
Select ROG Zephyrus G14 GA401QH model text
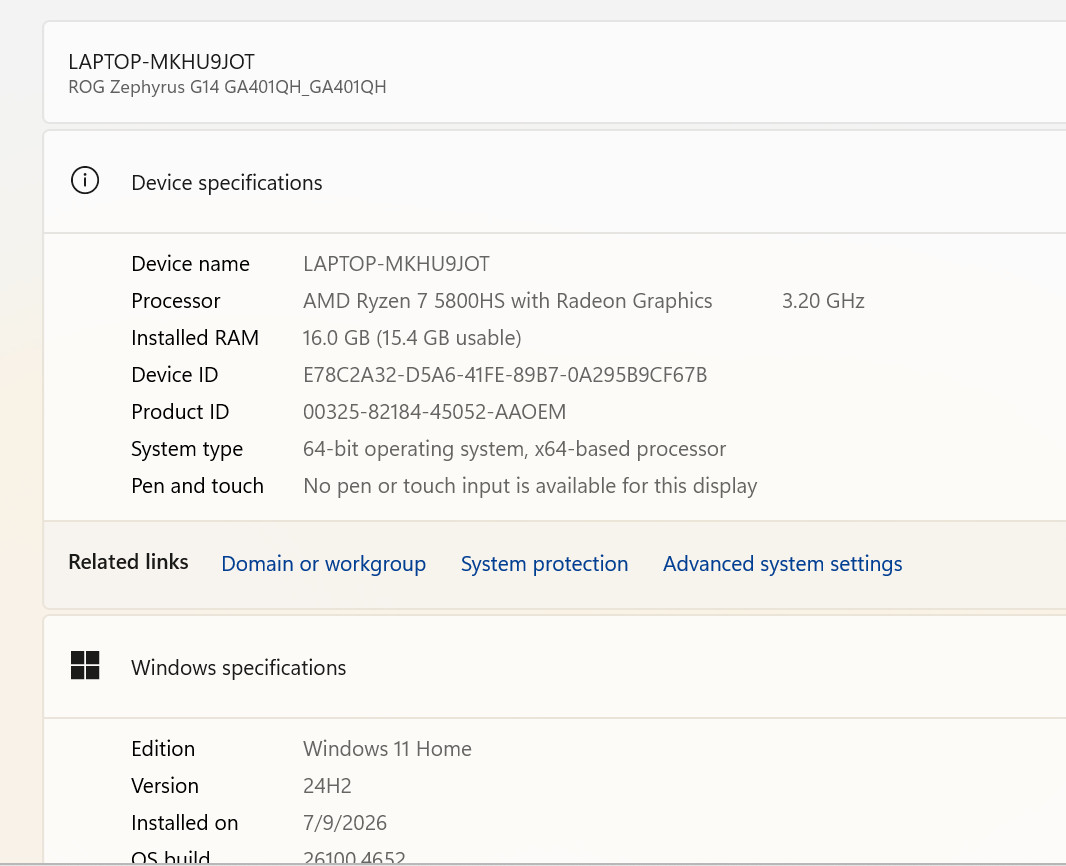(x=228, y=88)
